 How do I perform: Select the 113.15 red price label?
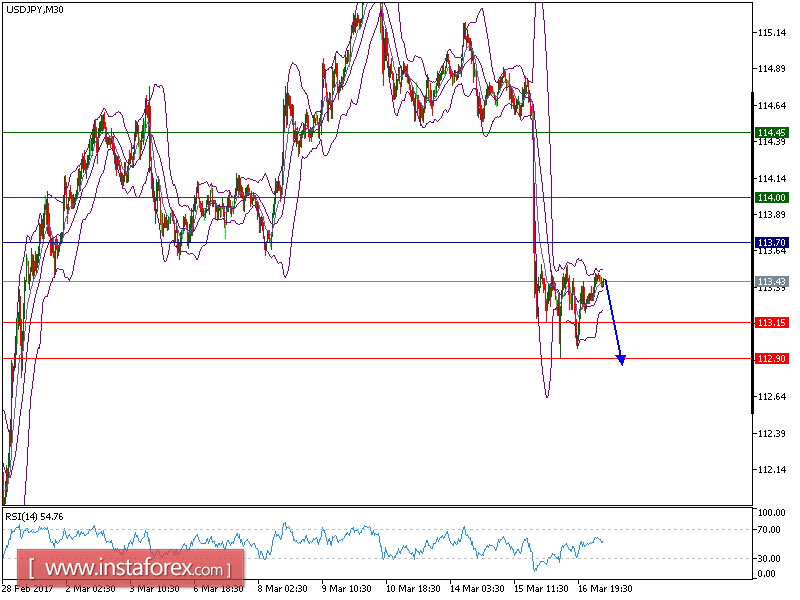tap(771, 322)
